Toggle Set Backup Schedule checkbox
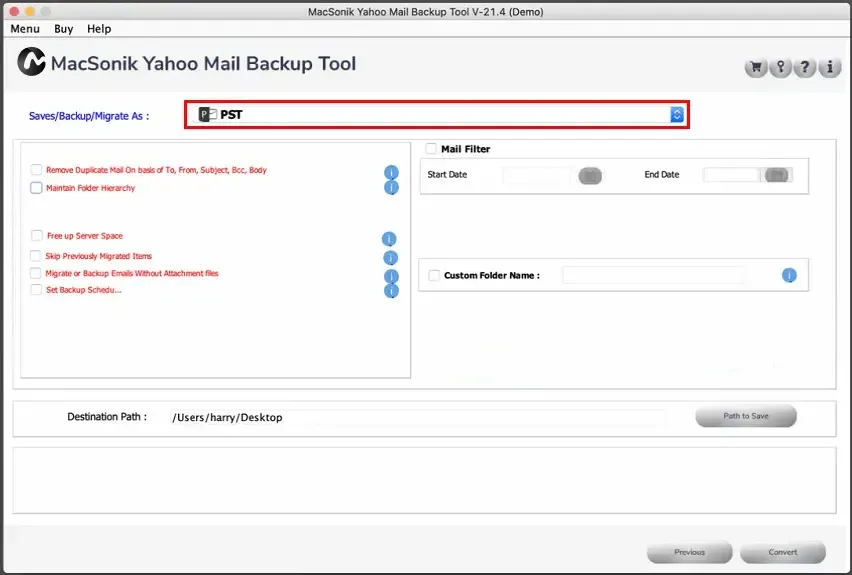852x575 pixels. click(36, 290)
